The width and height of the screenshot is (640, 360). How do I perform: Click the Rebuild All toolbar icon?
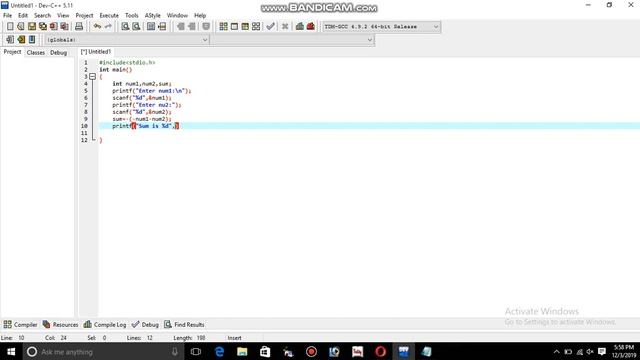[x=256, y=27]
